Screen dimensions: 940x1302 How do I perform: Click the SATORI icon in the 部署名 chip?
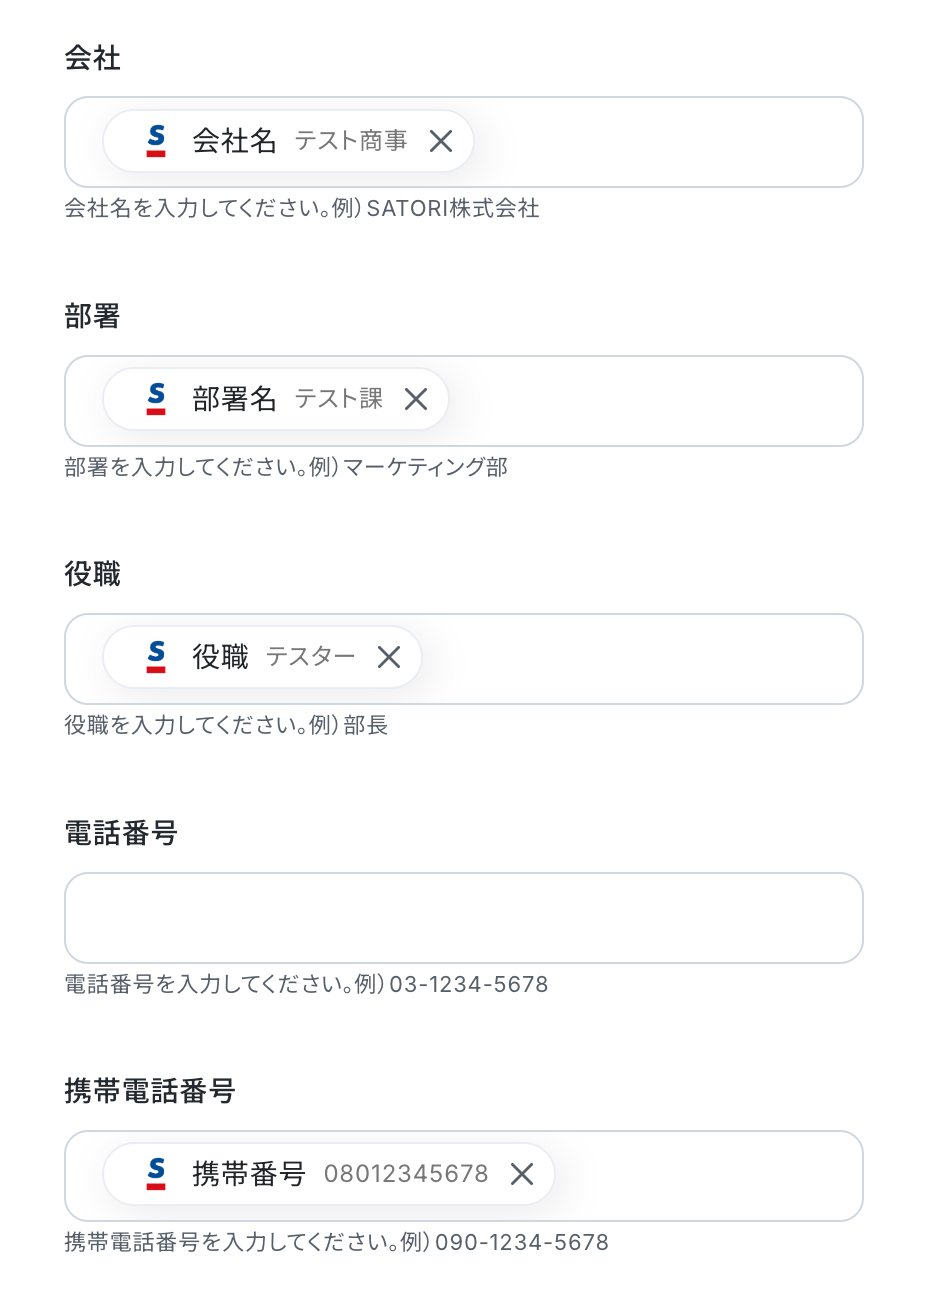tap(156, 399)
